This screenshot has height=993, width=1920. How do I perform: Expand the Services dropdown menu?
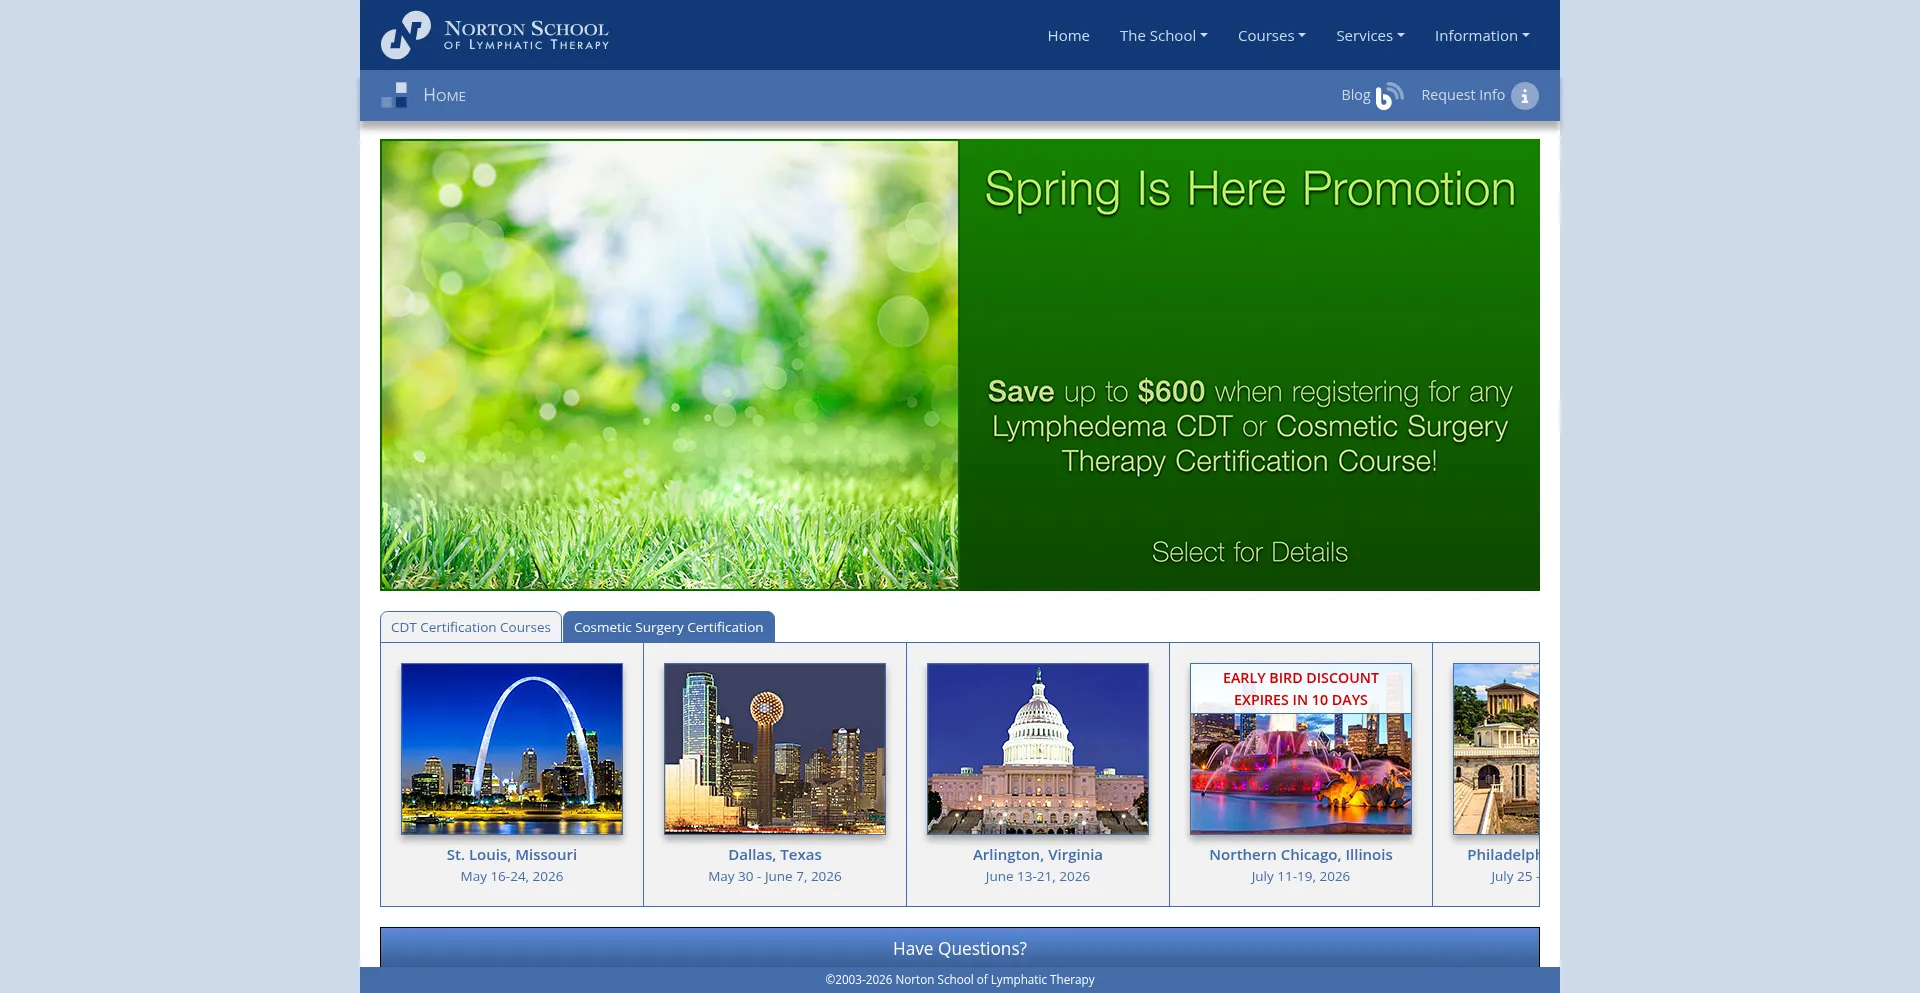tap(1370, 35)
